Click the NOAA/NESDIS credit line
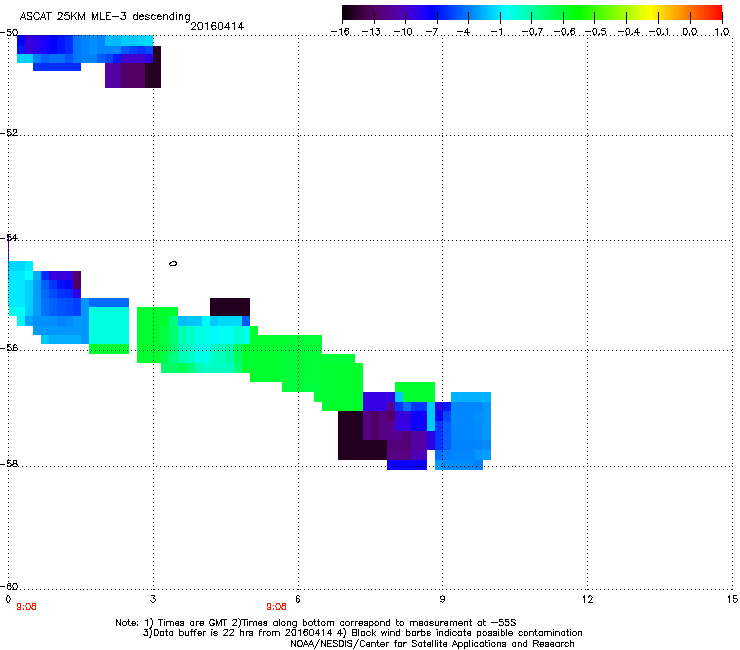 pyautogui.click(x=432, y=644)
